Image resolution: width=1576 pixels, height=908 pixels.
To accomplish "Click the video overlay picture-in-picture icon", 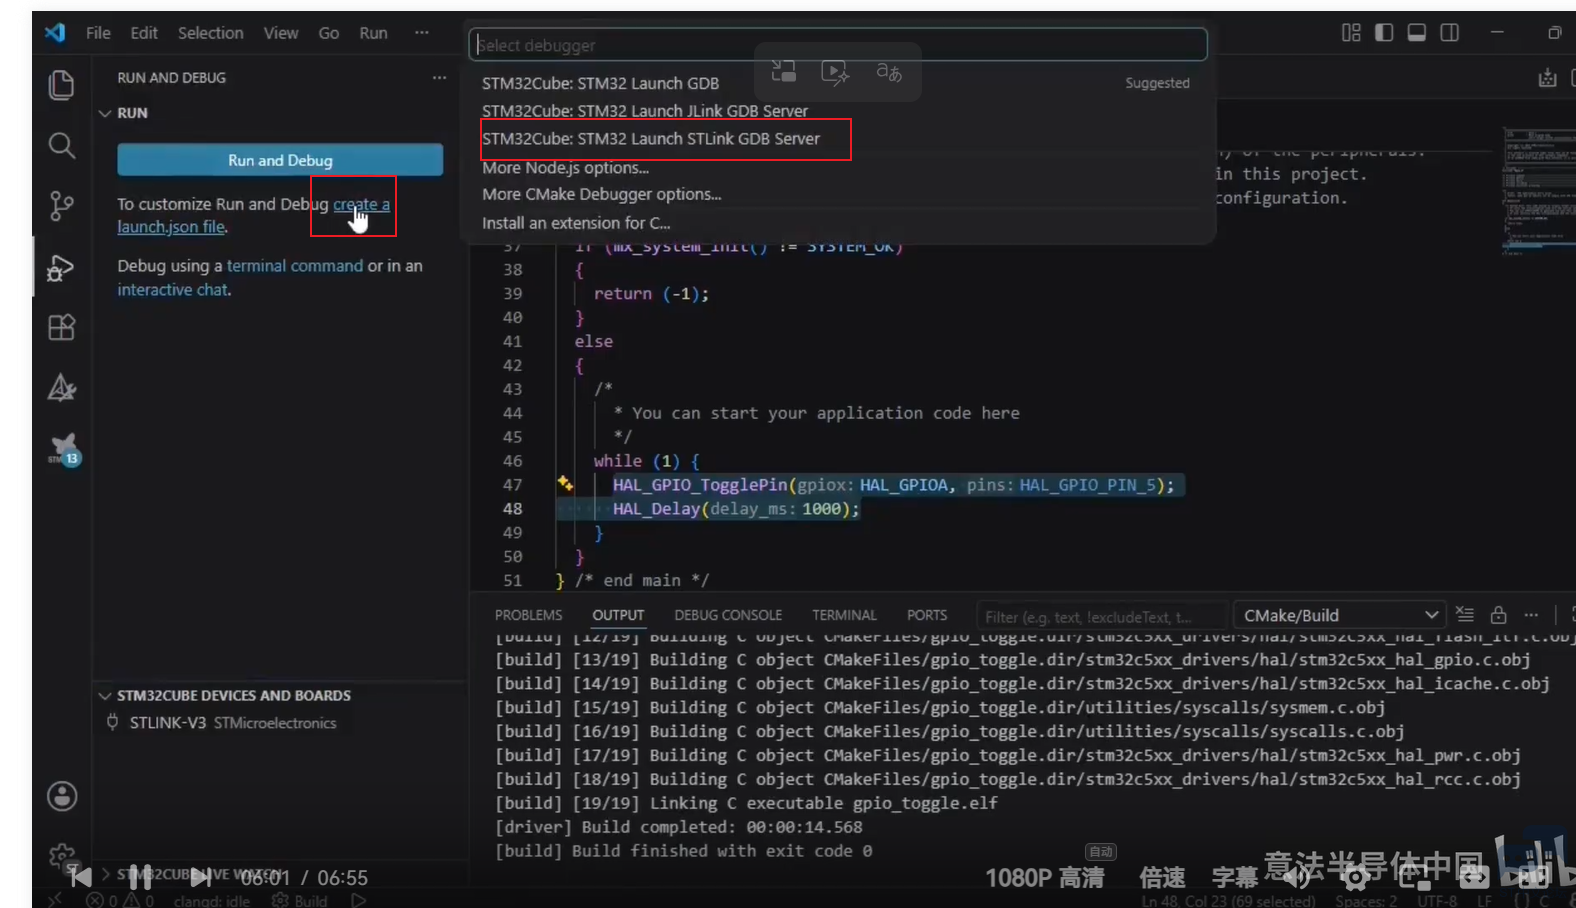I will point(783,71).
